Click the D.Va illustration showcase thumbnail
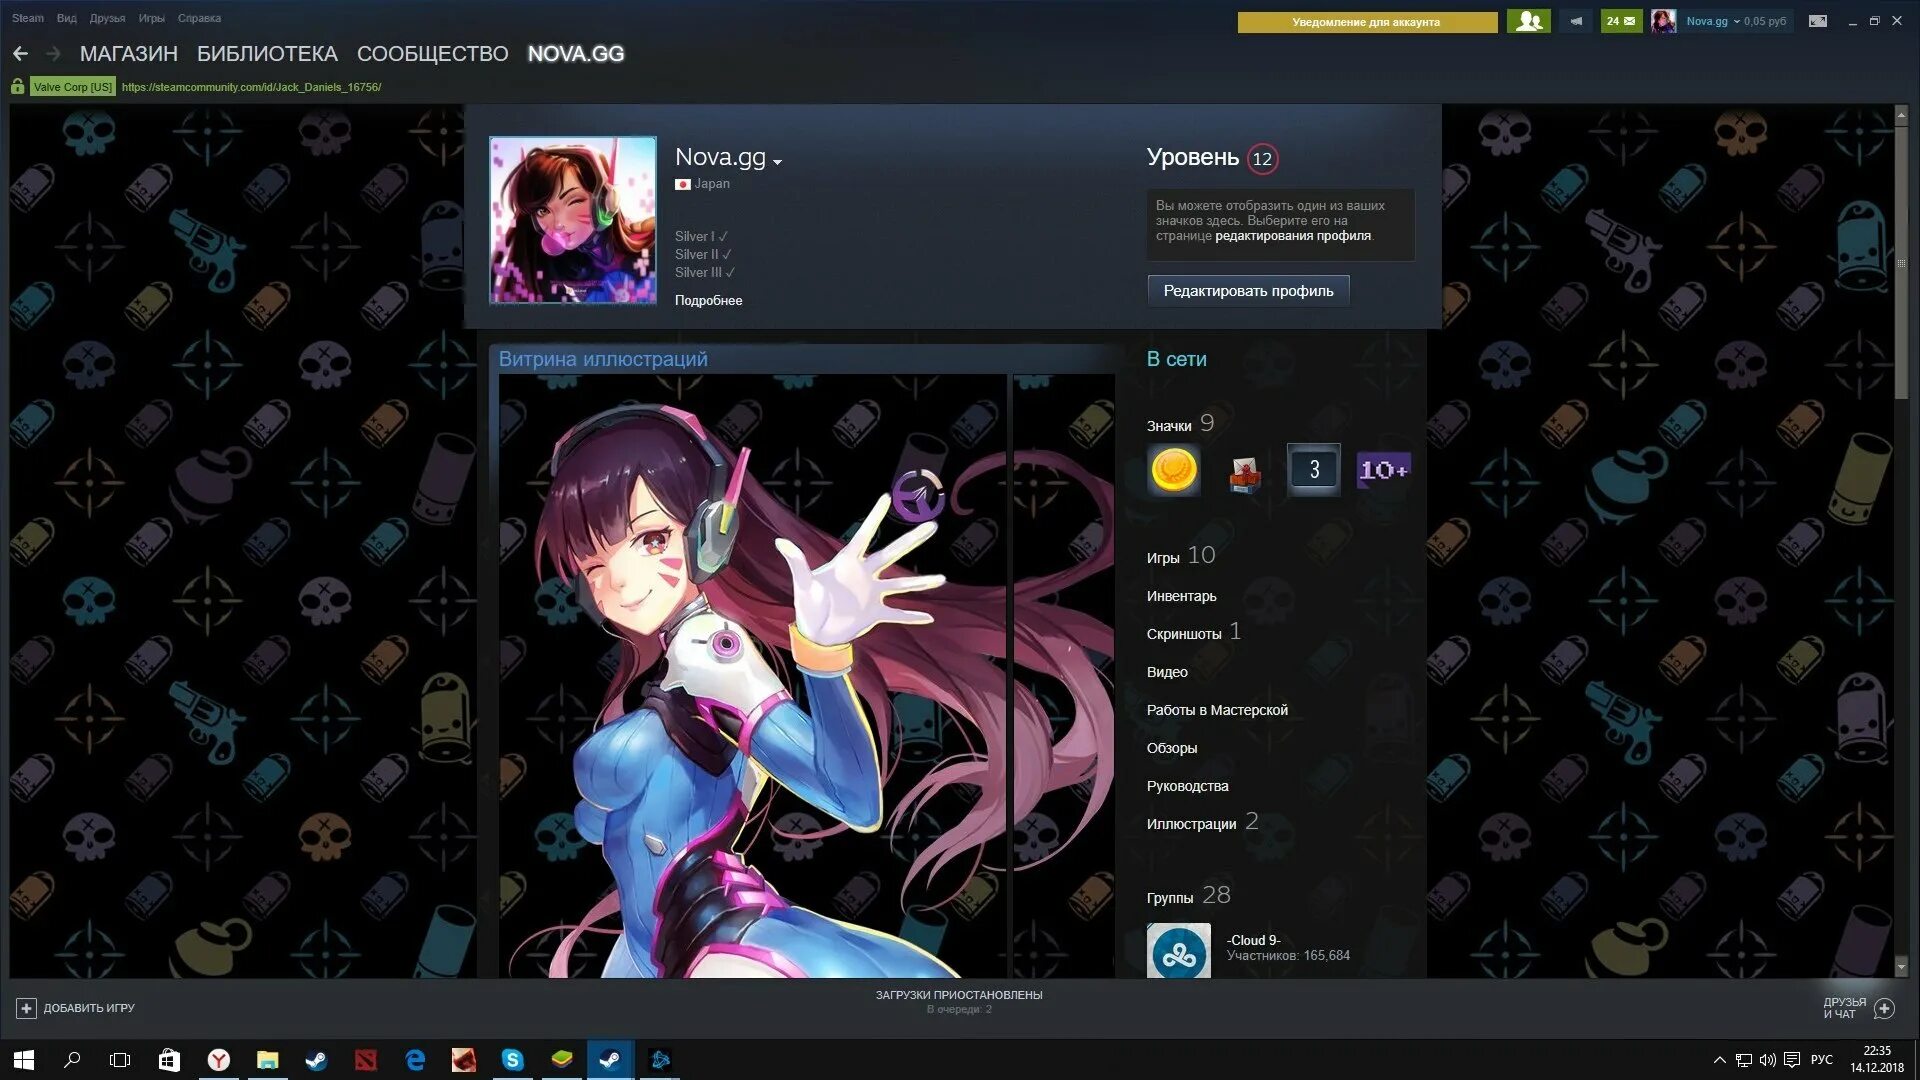This screenshot has height=1080, width=1920. click(x=752, y=676)
